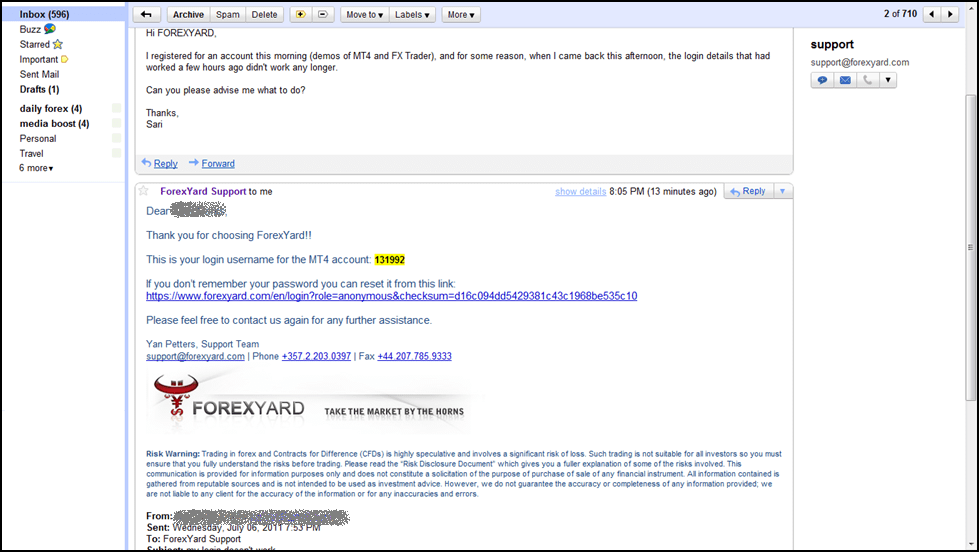Click daily forex label color swatch
The image size is (979, 552).
point(116,109)
